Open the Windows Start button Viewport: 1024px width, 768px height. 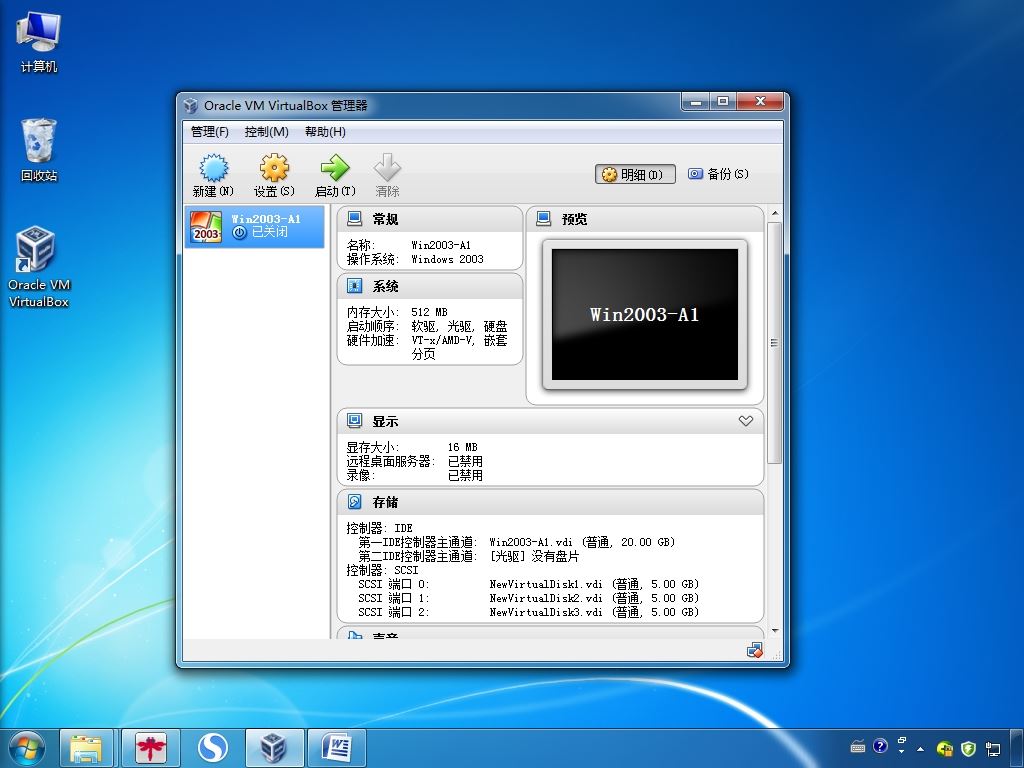pyautogui.click(x=27, y=748)
